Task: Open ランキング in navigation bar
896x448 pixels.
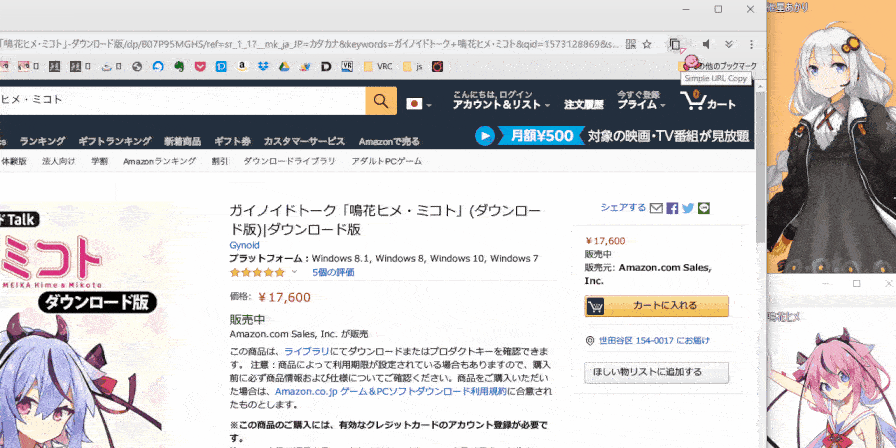Action: pos(42,141)
